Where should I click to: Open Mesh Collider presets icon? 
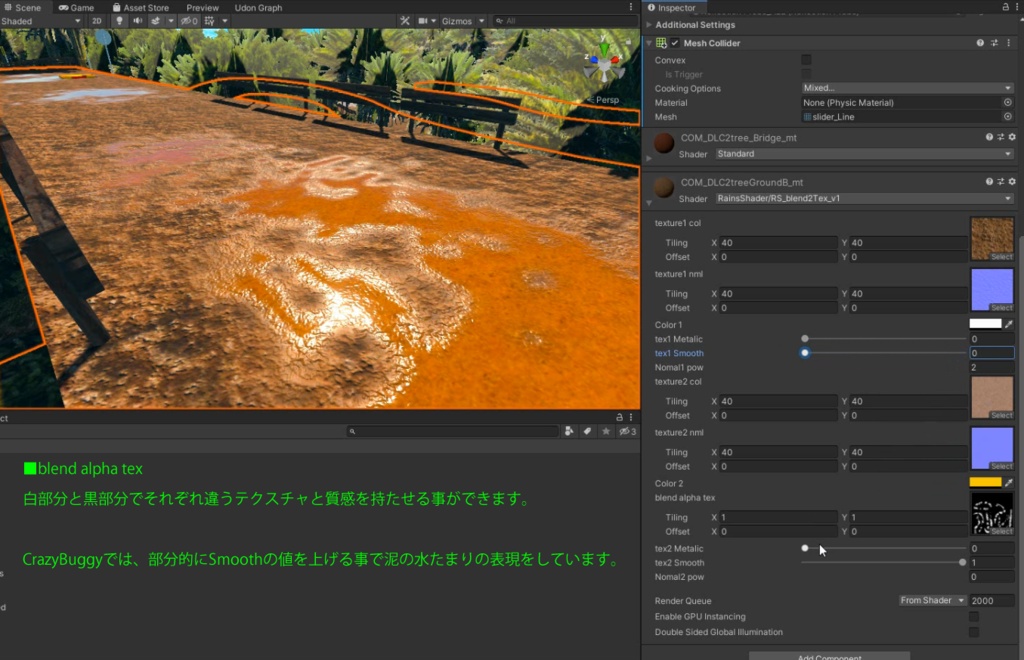click(993, 43)
